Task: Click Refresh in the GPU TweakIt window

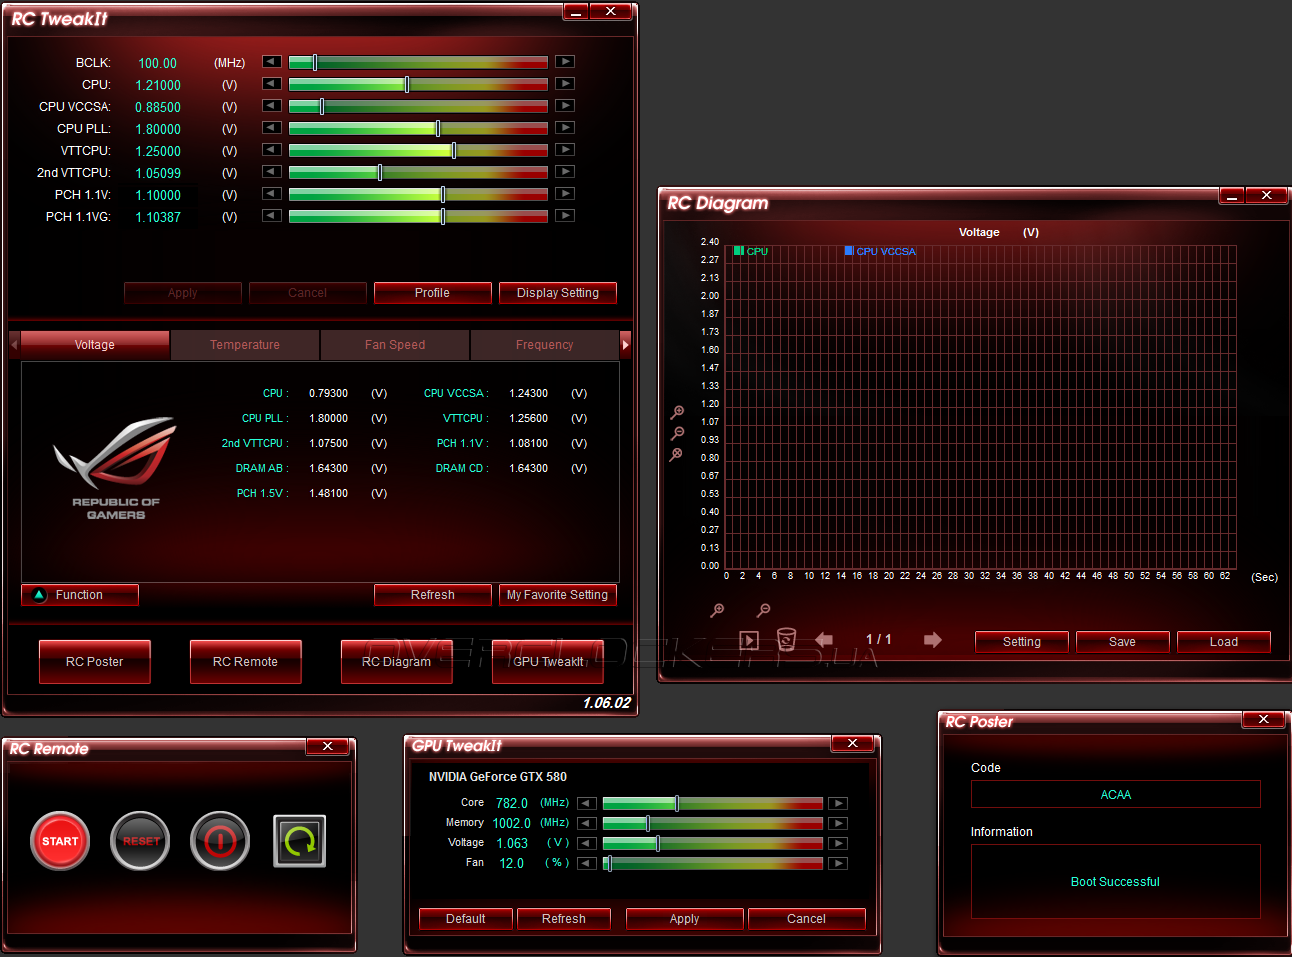Action: [564, 919]
